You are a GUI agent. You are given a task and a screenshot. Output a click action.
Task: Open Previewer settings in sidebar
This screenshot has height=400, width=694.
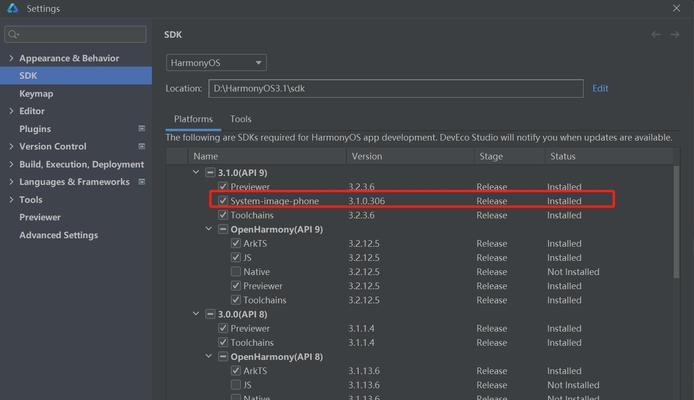[x=40, y=217]
